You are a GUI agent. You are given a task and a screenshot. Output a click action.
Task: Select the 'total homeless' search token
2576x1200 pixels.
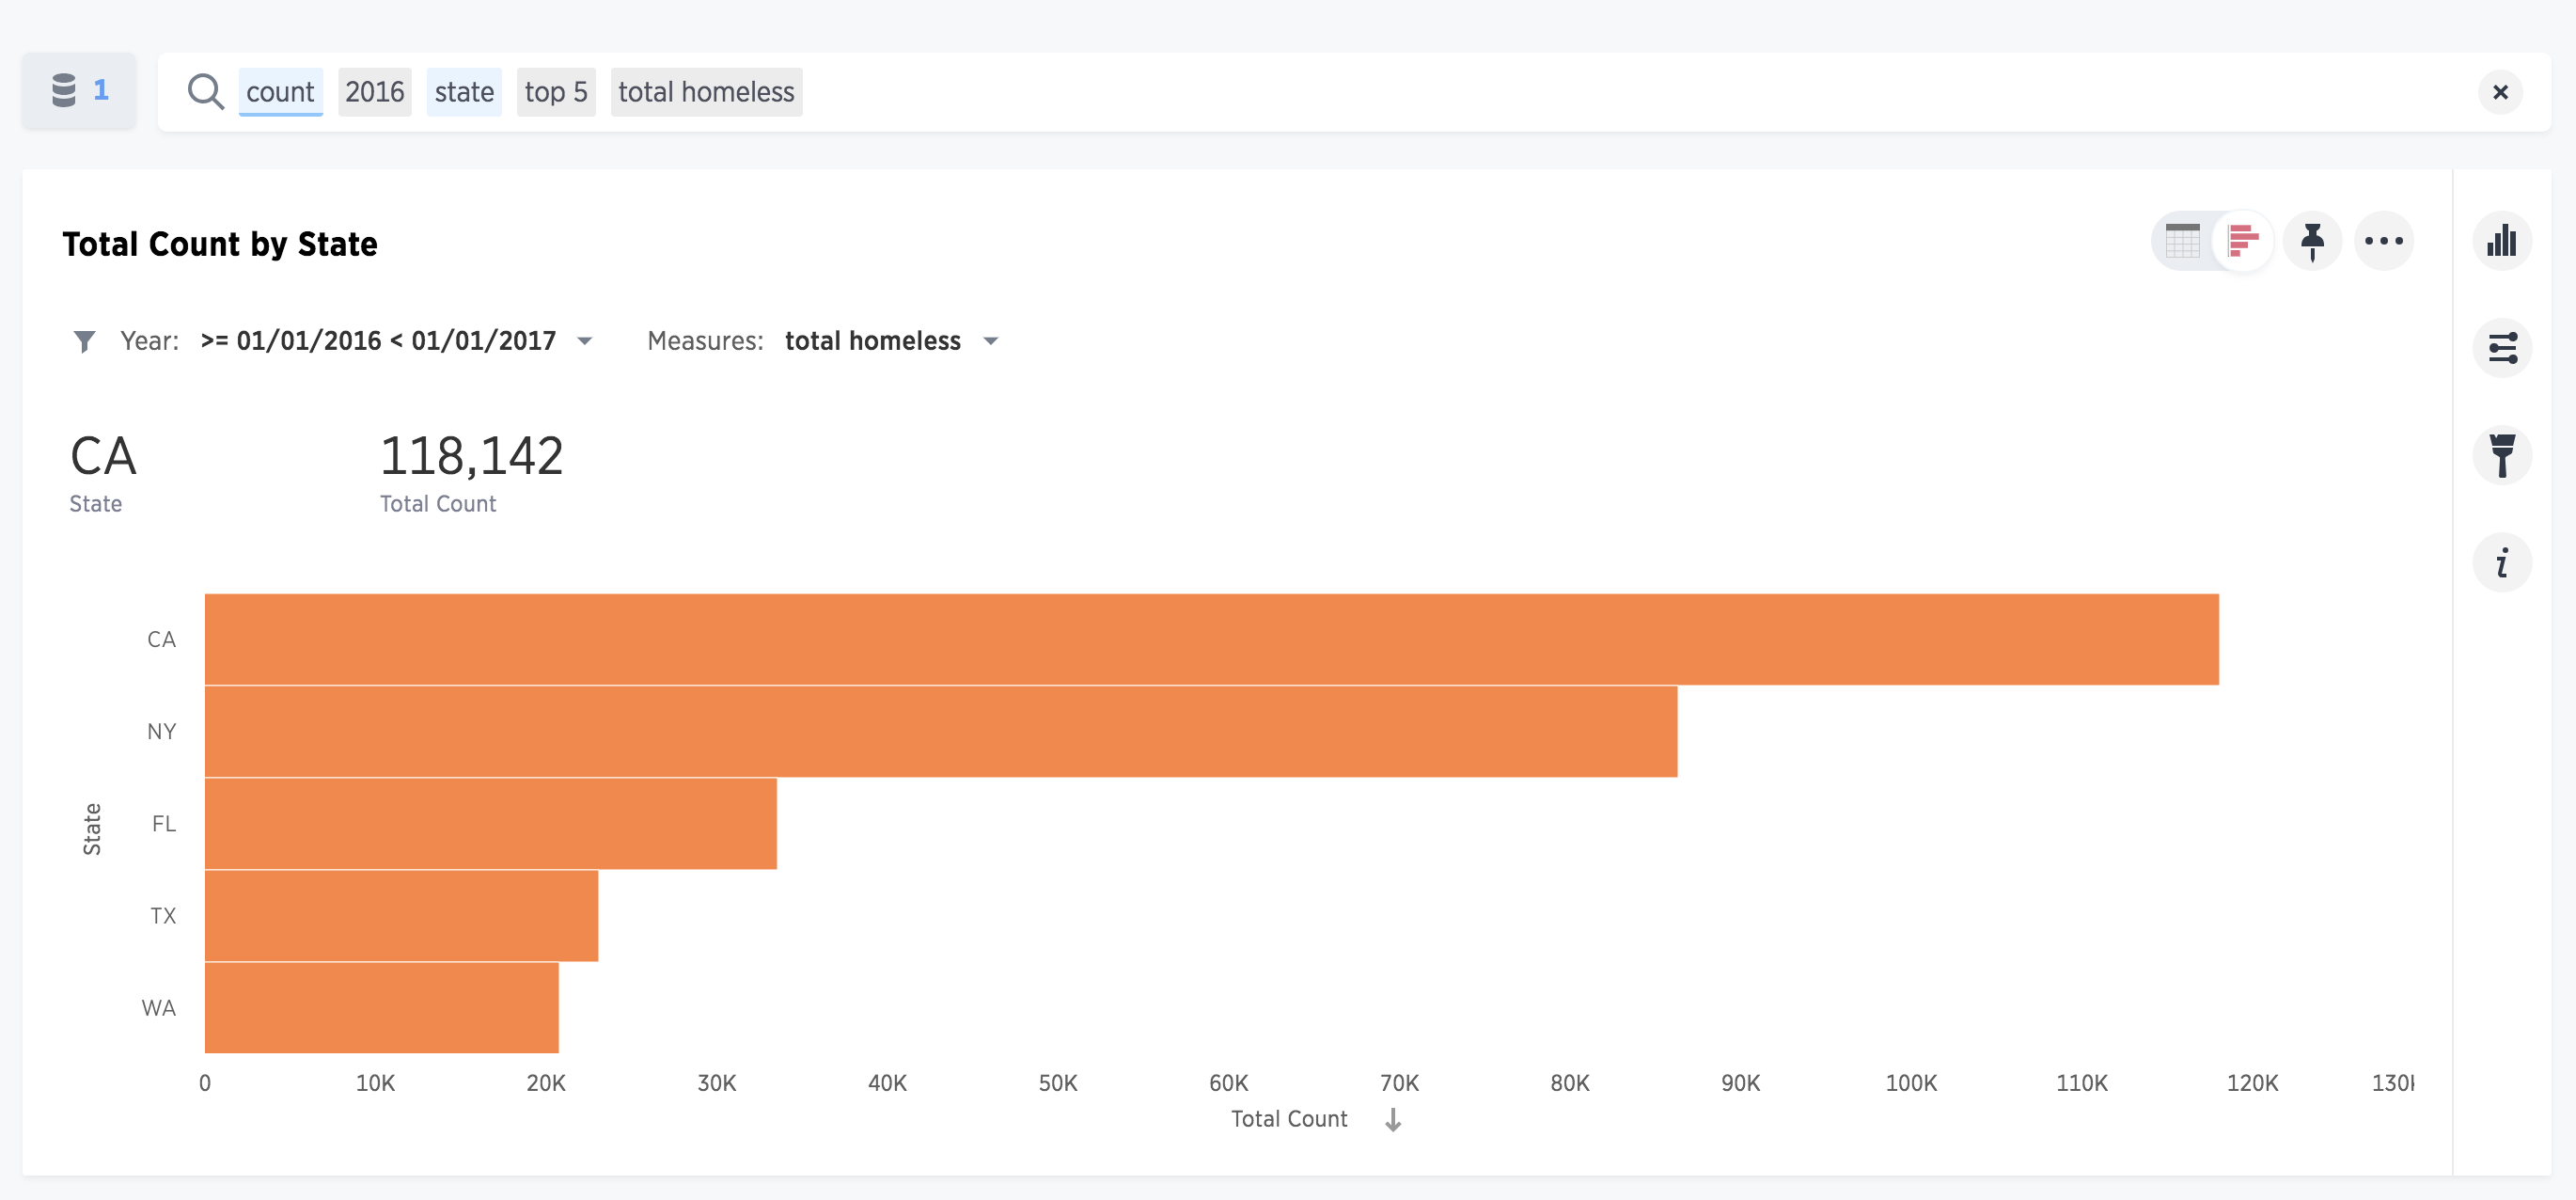[706, 92]
